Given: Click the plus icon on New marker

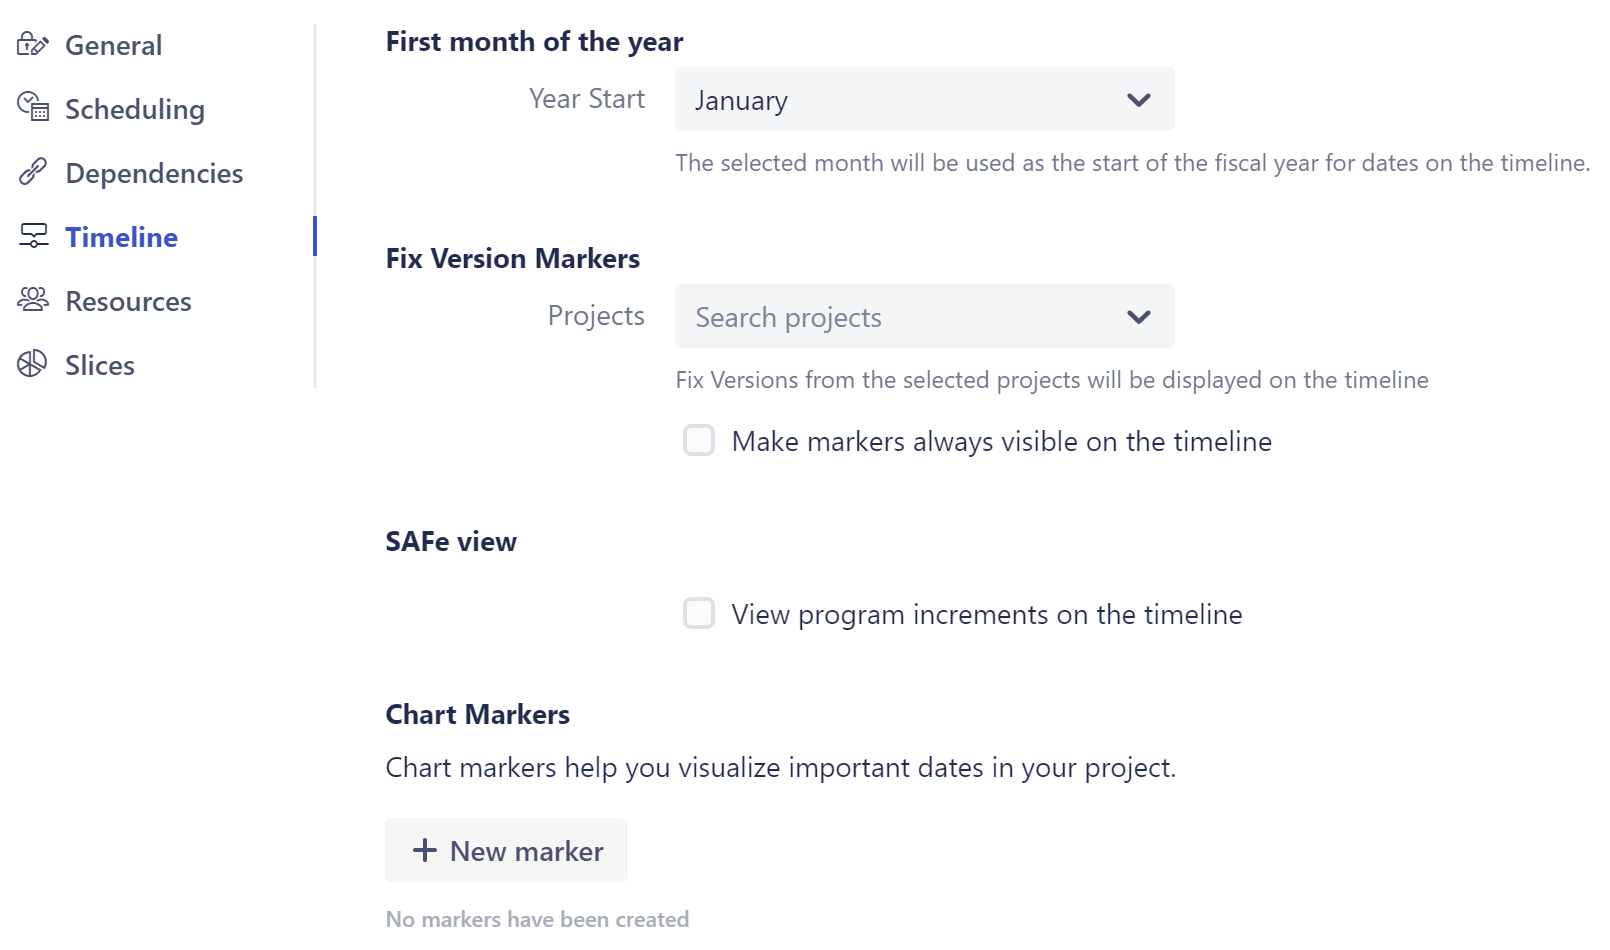Looking at the screenshot, I should (x=424, y=850).
